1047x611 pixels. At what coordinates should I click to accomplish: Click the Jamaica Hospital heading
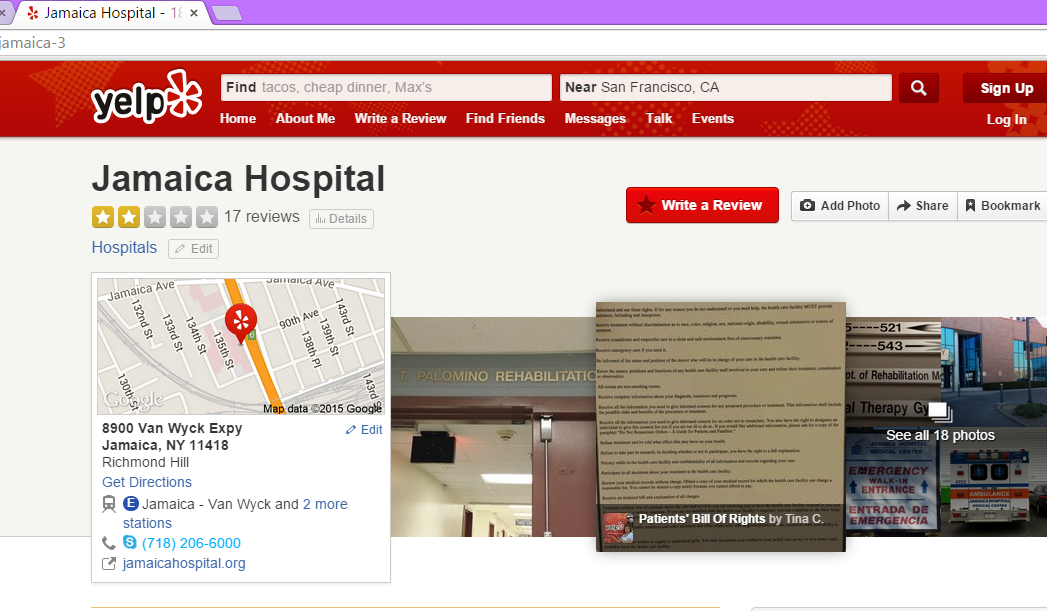pyautogui.click(x=238, y=178)
